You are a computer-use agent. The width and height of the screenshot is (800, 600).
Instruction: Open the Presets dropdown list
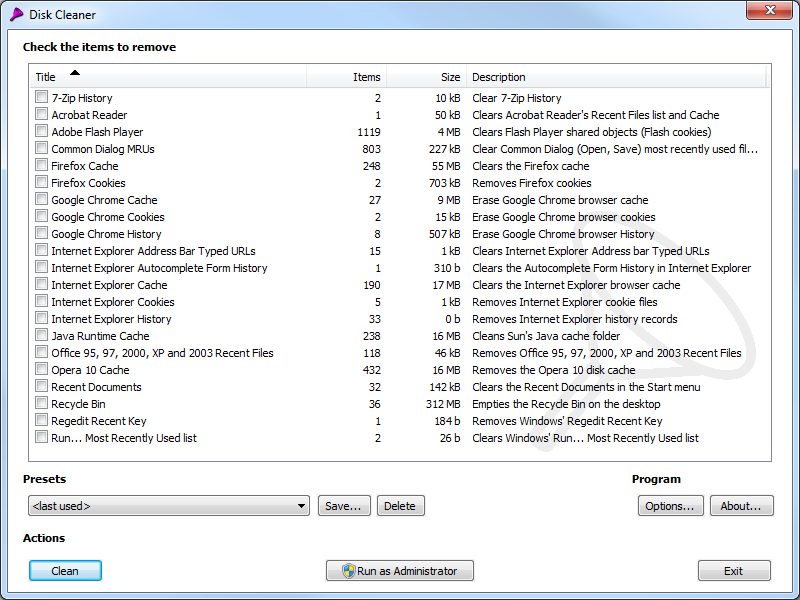[302, 506]
